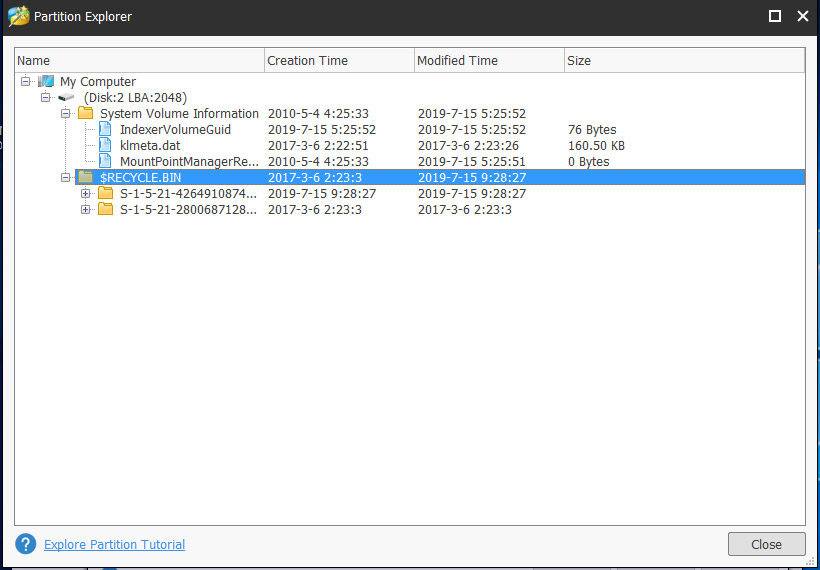
Task: Click the 76 Bytes size value
Action: [592, 130]
